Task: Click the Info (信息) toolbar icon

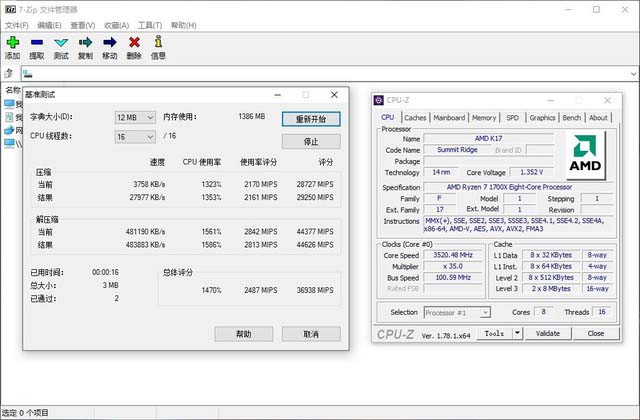Action: click(158, 42)
